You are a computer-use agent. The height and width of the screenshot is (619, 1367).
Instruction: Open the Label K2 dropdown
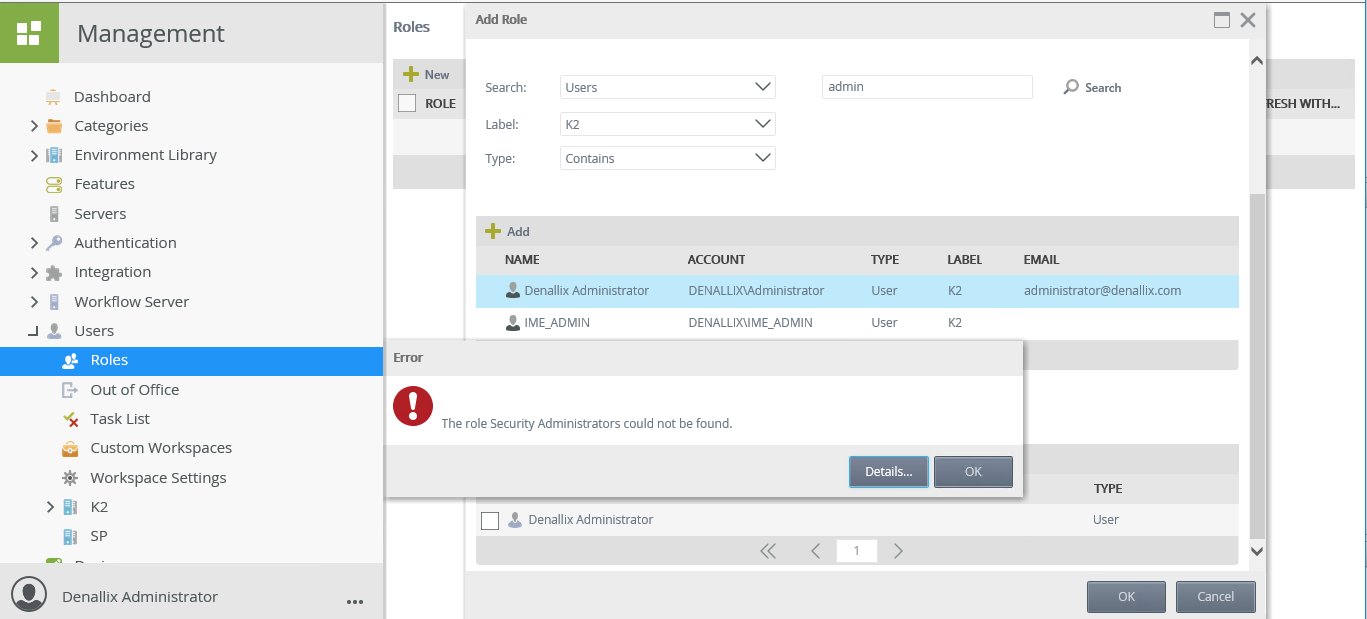click(x=668, y=124)
